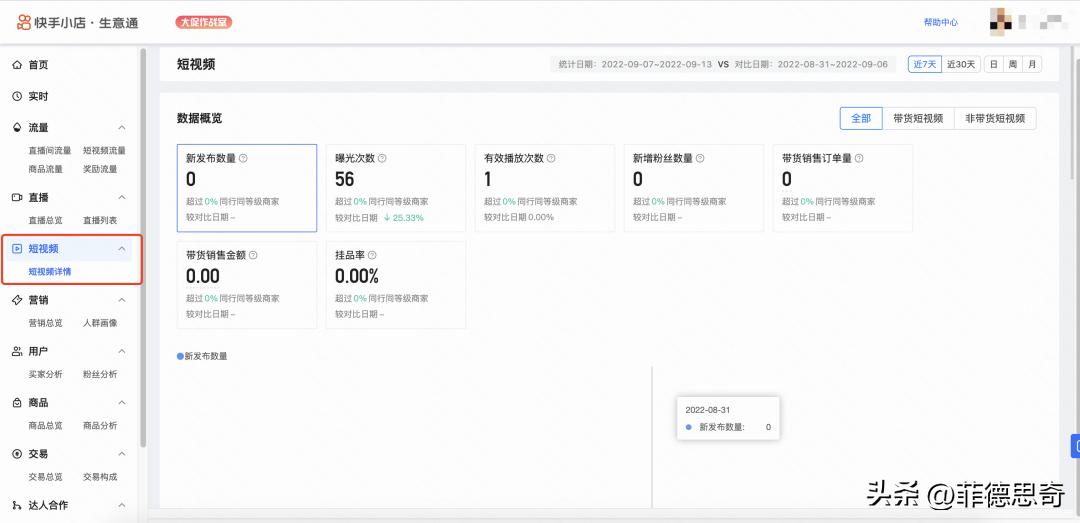Open 短视频流量 in sidebar
Image resolution: width=1080 pixels, height=523 pixels.
[x=104, y=151]
